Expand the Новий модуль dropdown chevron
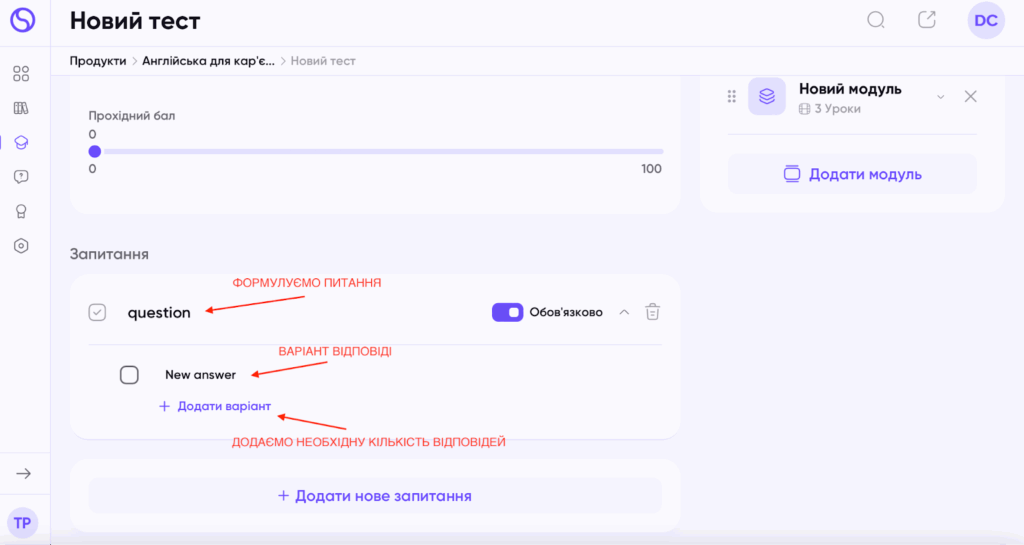Screen dimensions: 1024x545 [x=940, y=97]
